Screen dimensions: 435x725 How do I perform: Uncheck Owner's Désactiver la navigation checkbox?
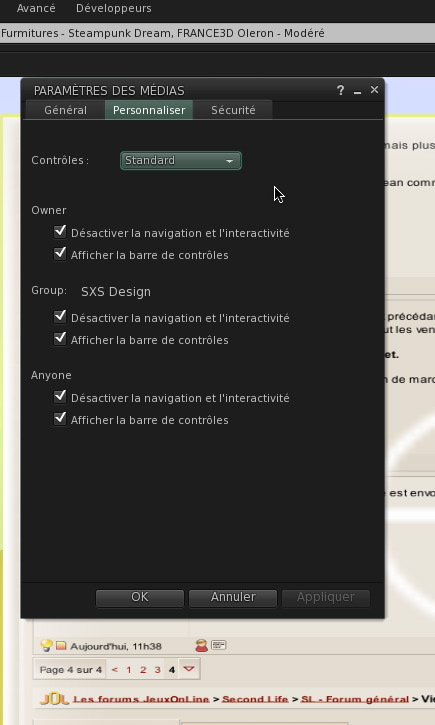[60, 231]
